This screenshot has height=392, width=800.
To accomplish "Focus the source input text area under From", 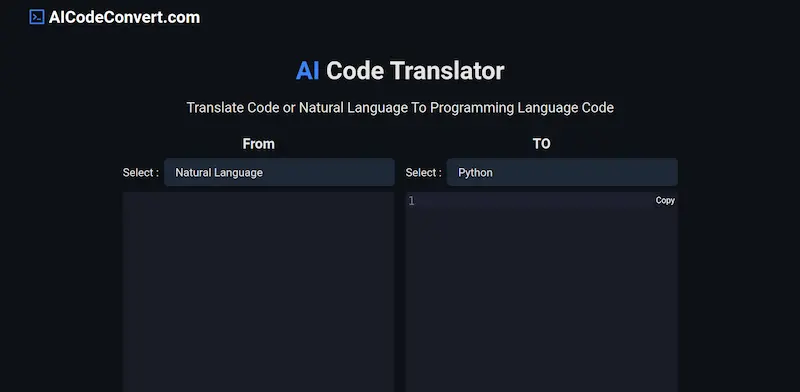I will [258, 292].
